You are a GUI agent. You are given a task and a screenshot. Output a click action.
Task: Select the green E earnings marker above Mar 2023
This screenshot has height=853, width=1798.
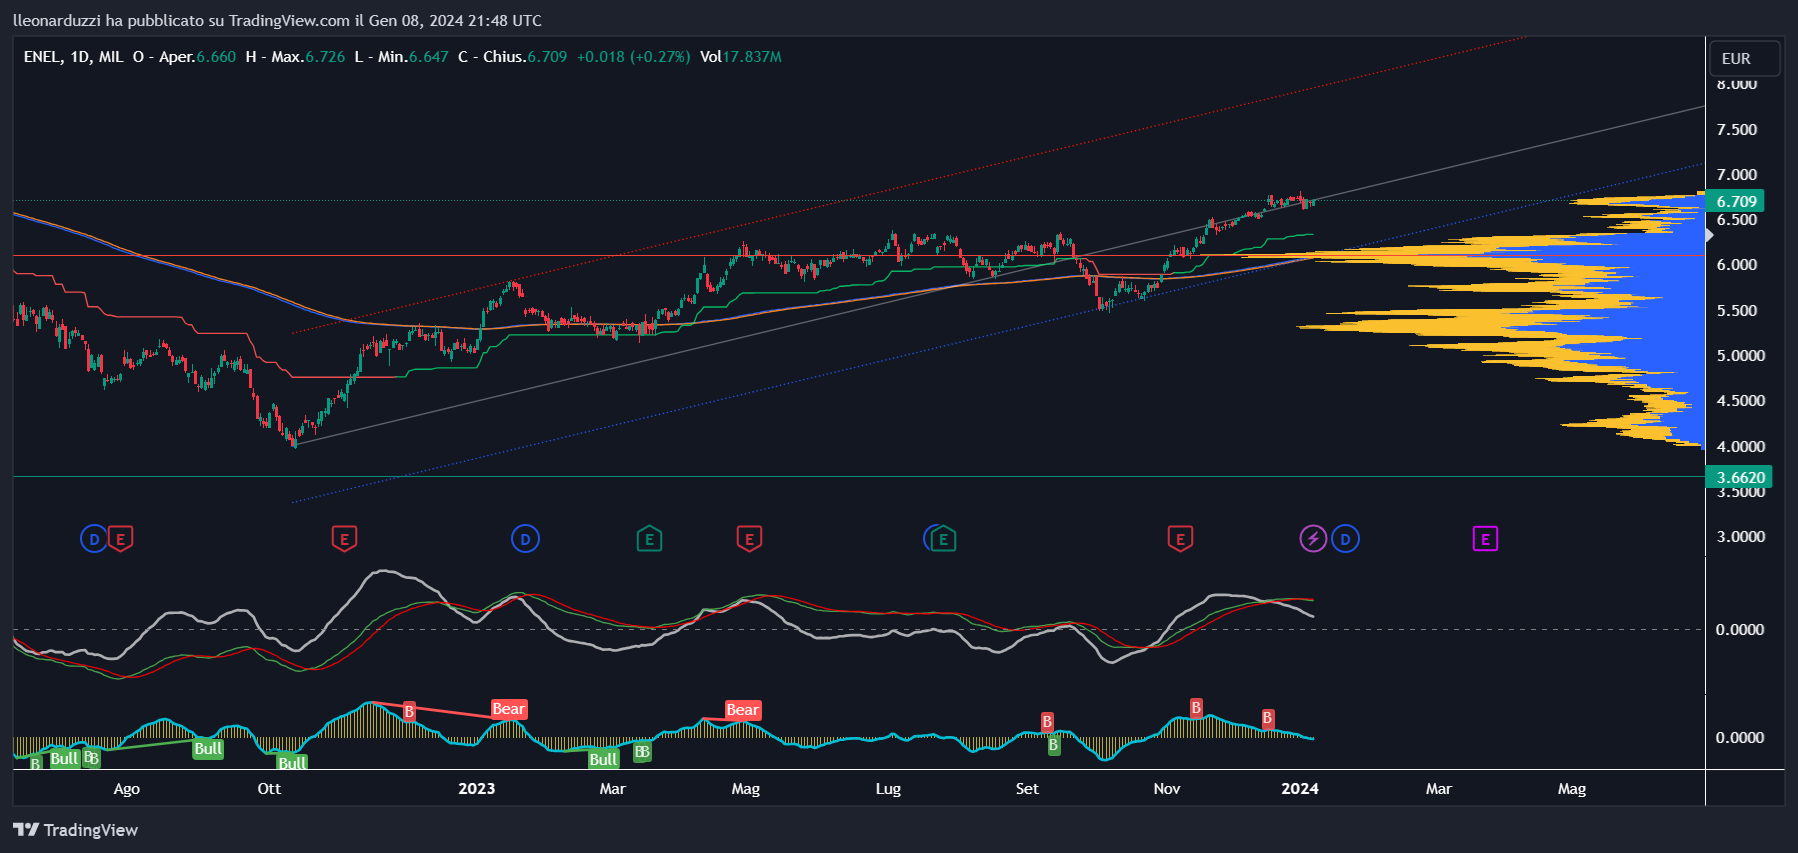click(x=649, y=540)
